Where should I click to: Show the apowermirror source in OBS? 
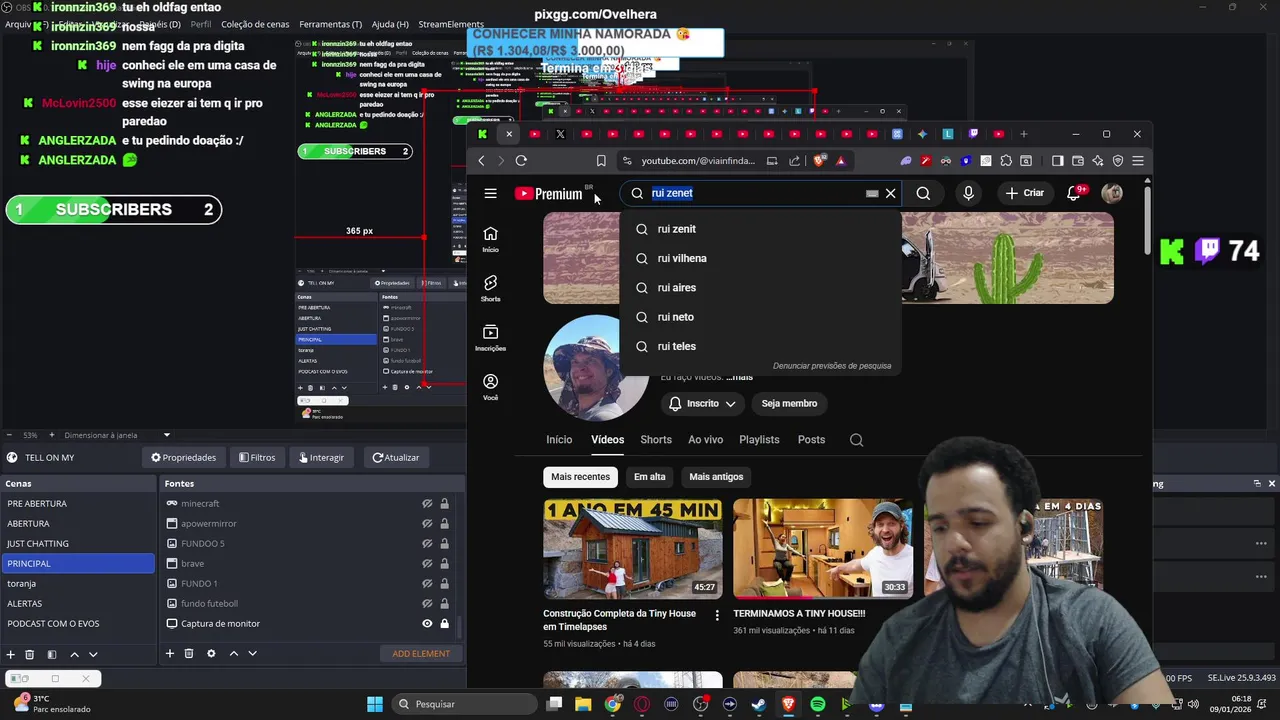pyautogui.click(x=427, y=524)
